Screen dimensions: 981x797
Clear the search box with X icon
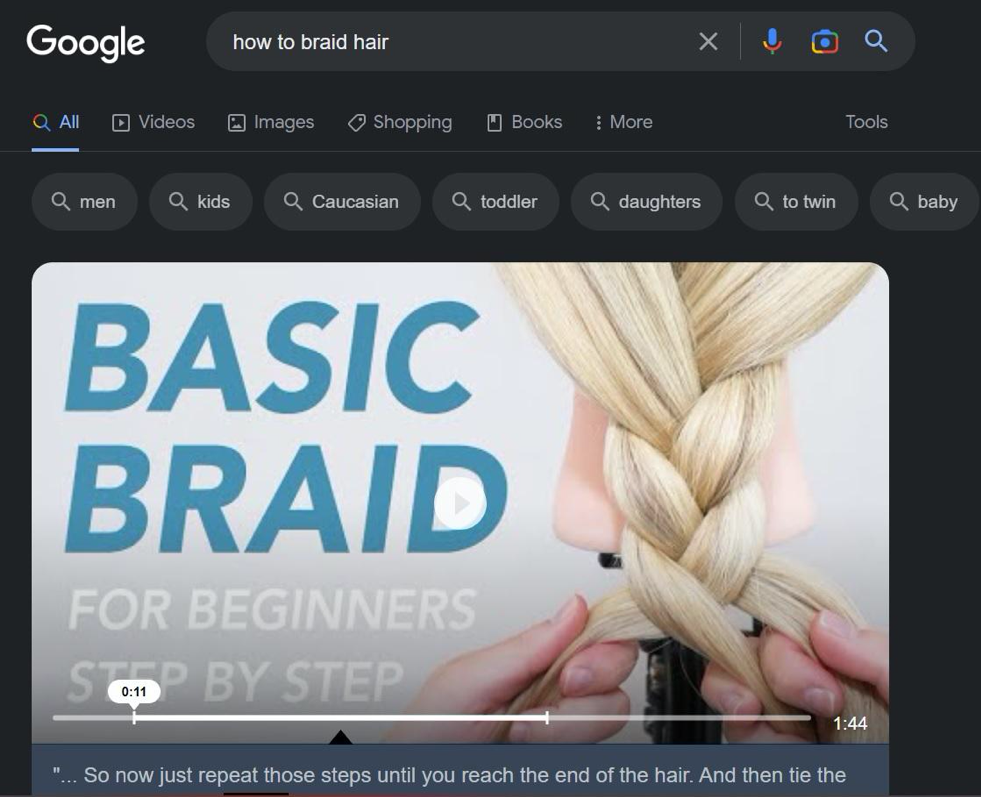pos(708,42)
